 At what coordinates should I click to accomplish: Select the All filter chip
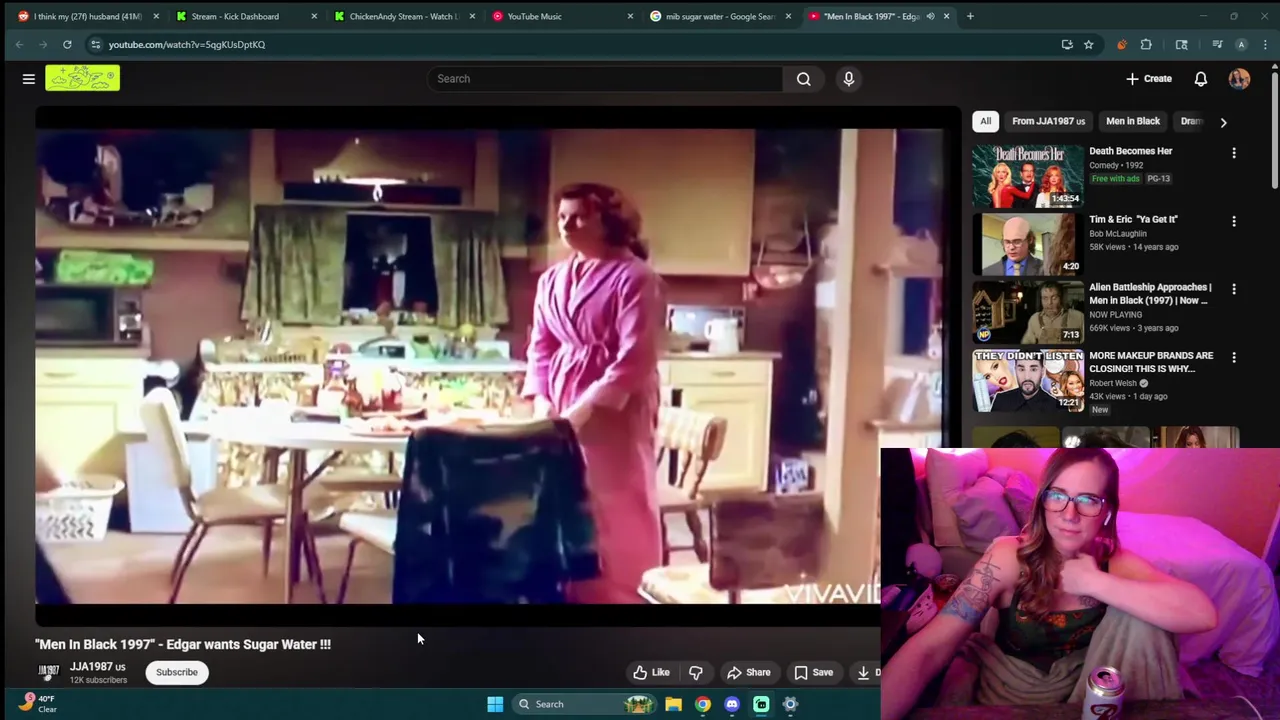tap(985, 121)
